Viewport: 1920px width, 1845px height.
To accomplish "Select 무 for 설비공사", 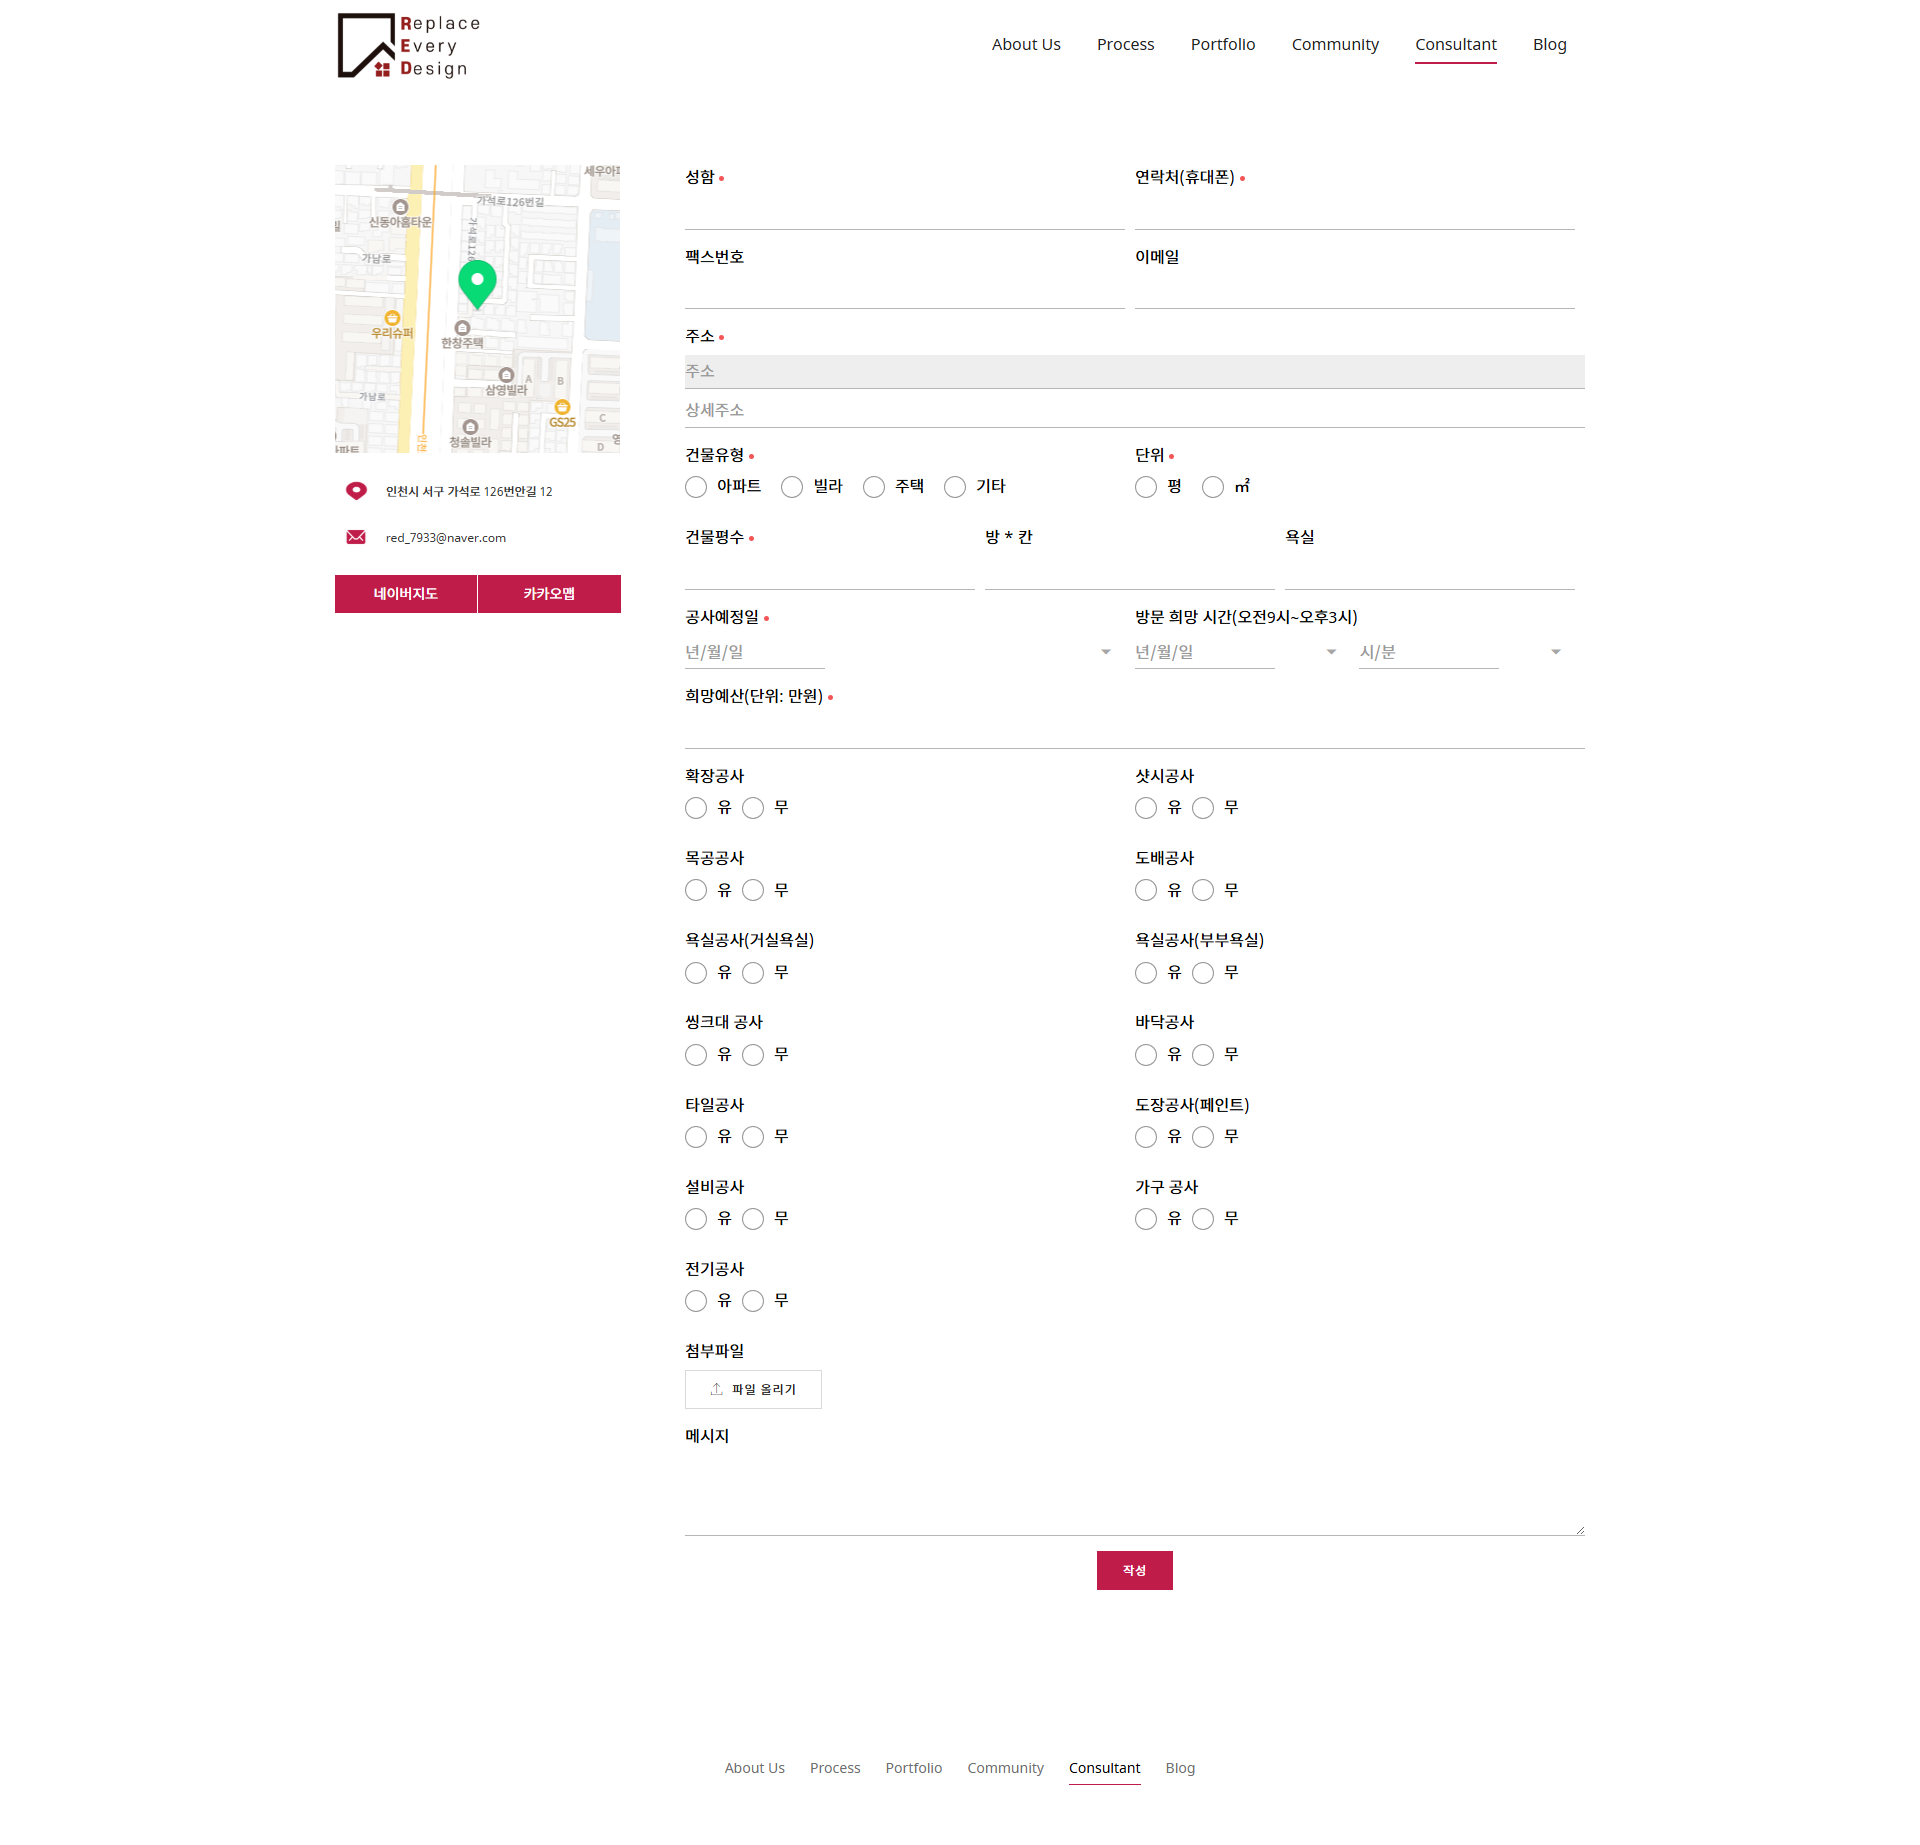I will click(753, 1219).
